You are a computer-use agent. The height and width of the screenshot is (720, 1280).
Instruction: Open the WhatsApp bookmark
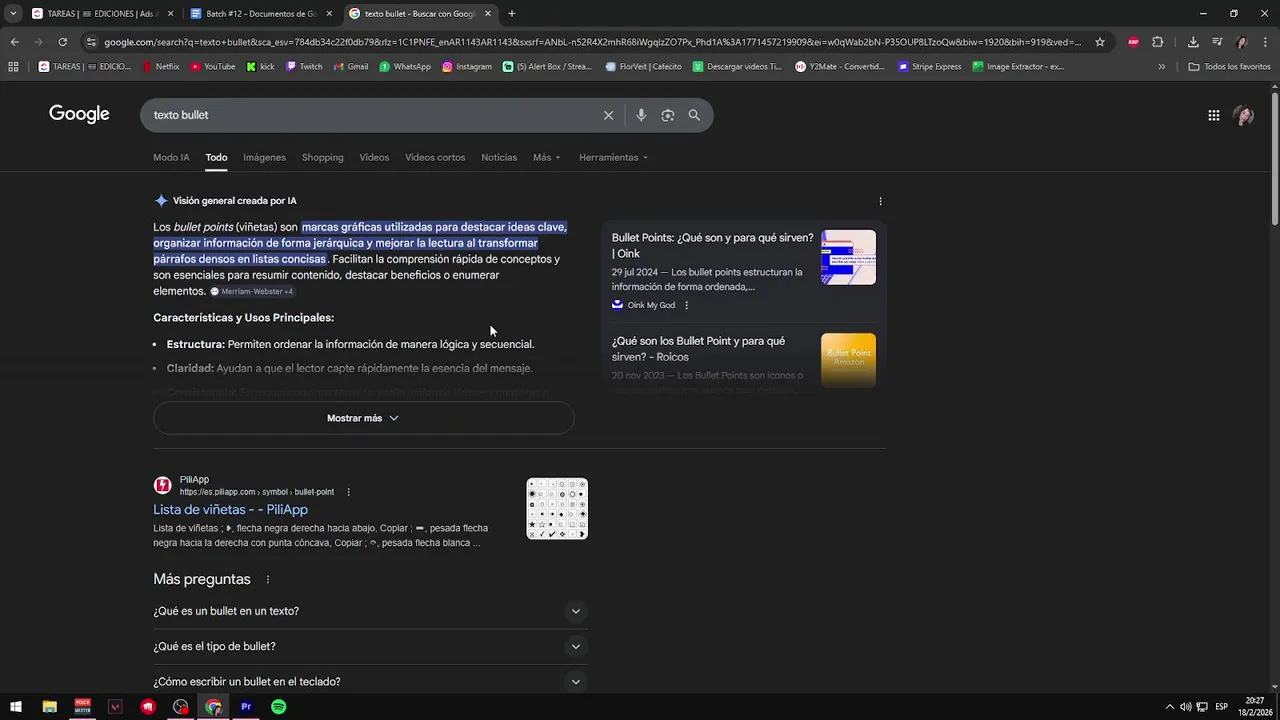coord(405,67)
